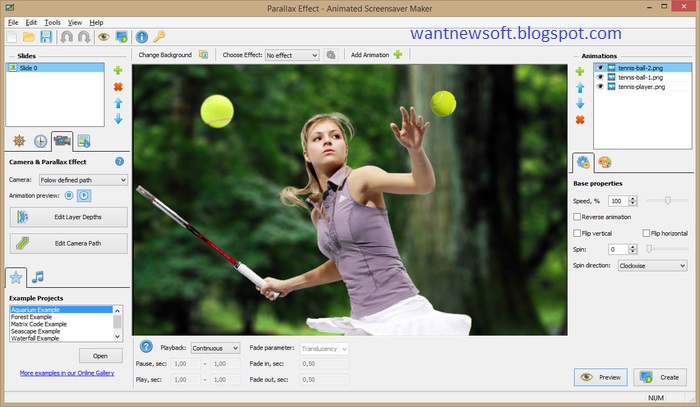This screenshot has height=407, width=700.
Task: Click Edit Layer Depths button
Action: 69,217
